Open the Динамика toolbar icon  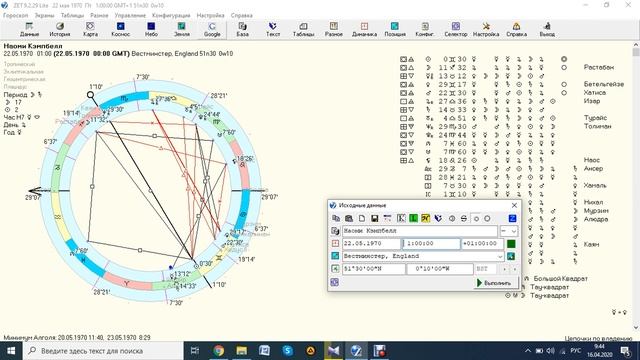pos(364,30)
